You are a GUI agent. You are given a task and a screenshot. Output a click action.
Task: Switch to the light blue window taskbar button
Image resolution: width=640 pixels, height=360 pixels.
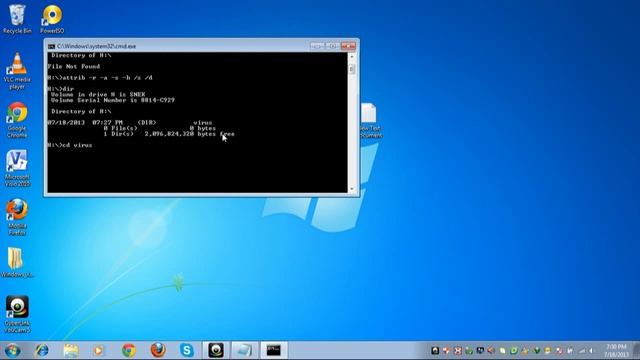pos(244,351)
